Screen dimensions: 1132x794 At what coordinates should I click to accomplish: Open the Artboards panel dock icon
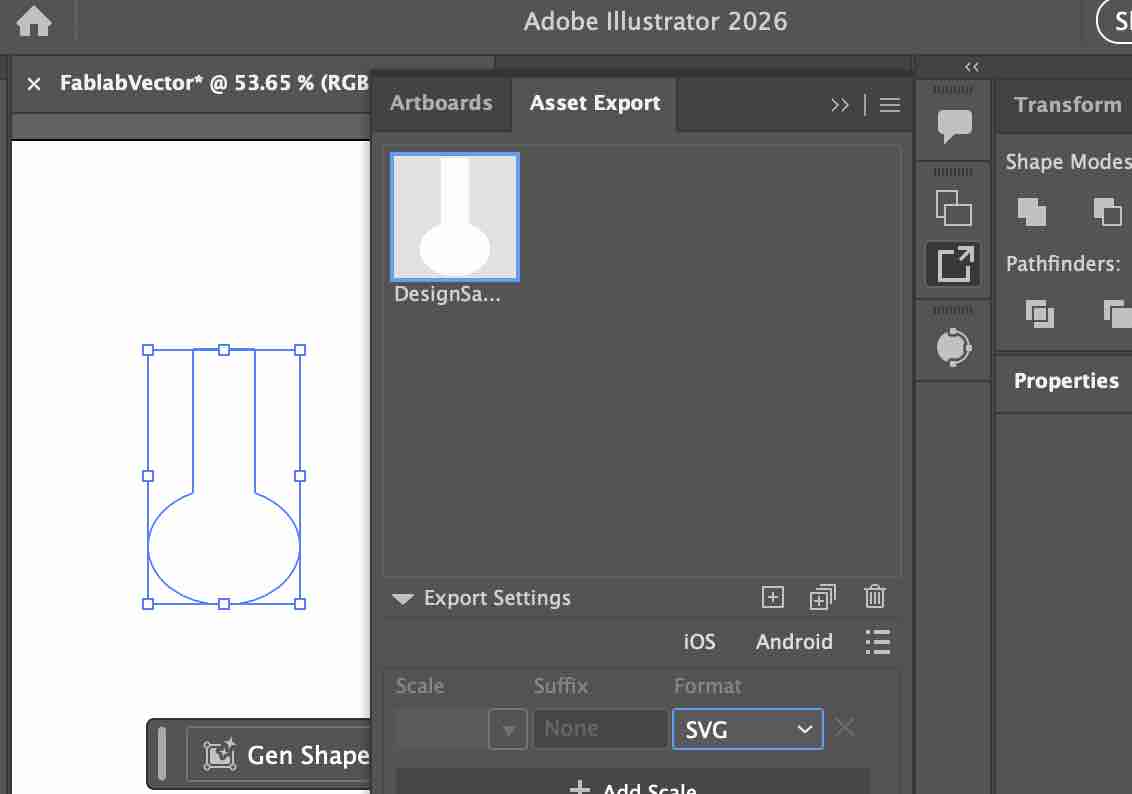954,207
